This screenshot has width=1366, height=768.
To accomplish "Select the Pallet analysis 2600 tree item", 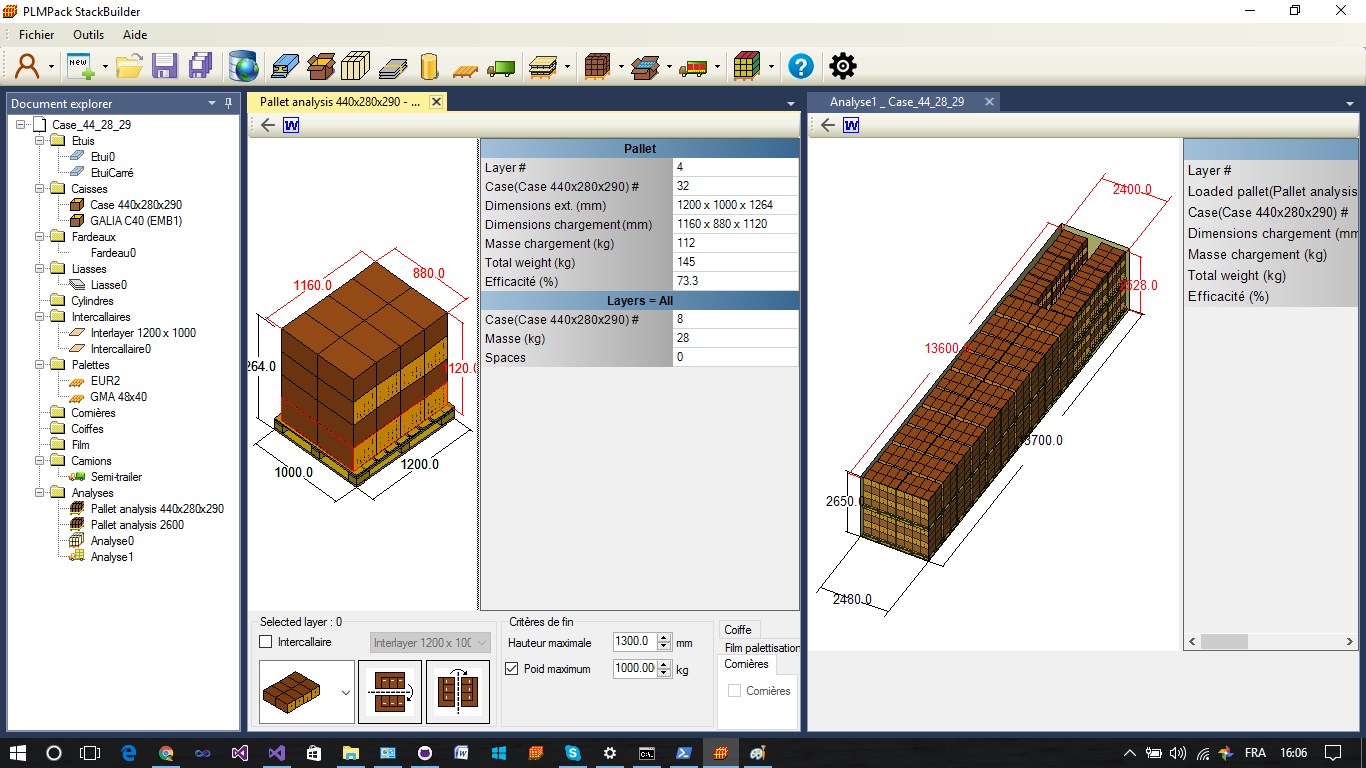I will (137, 525).
